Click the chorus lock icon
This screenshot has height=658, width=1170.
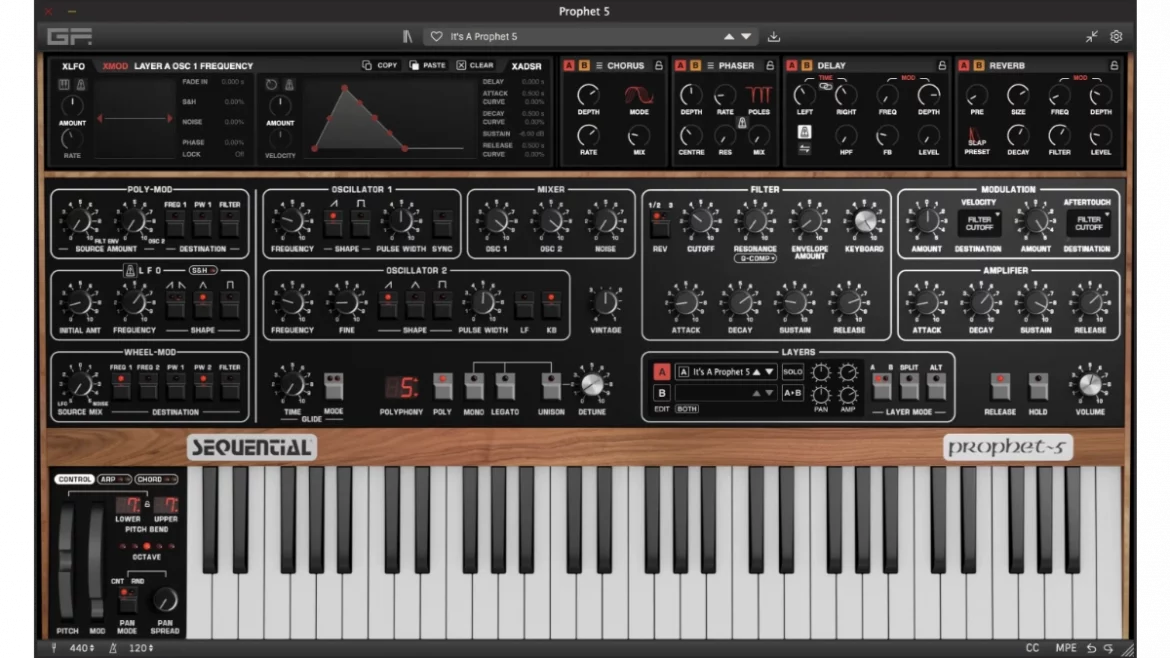(x=659, y=66)
